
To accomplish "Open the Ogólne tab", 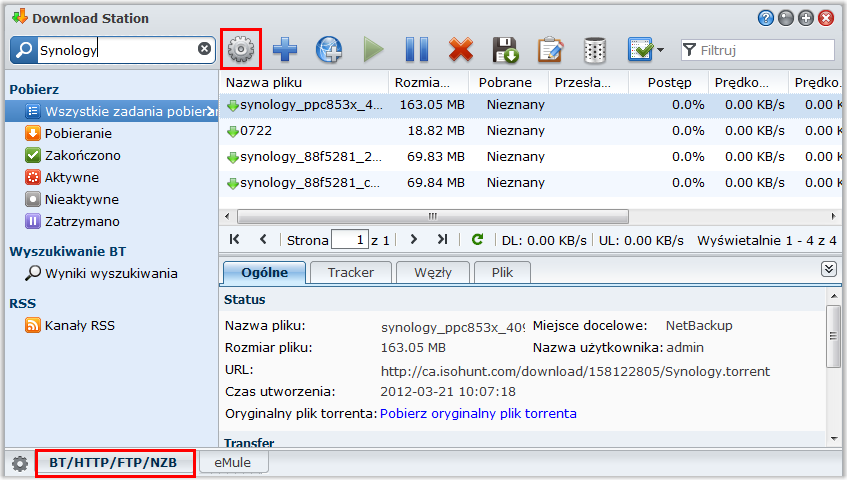I will point(265,273).
